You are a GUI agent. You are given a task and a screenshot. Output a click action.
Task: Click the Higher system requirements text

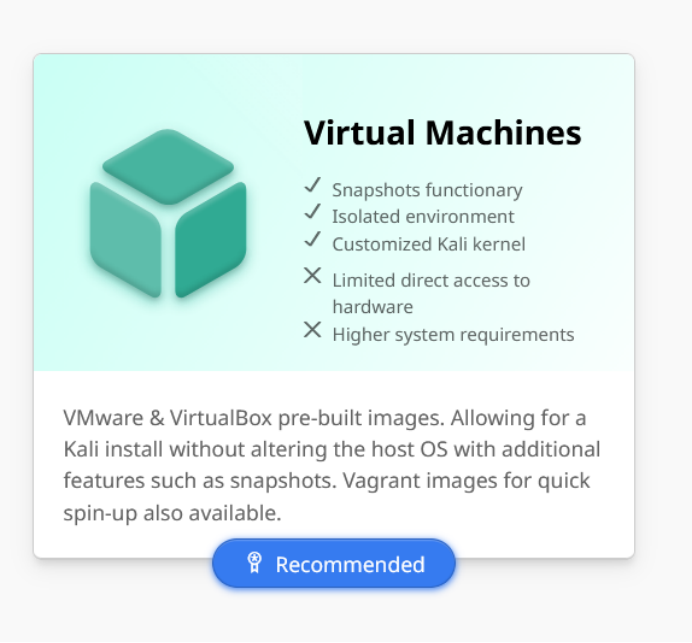click(x=453, y=335)
